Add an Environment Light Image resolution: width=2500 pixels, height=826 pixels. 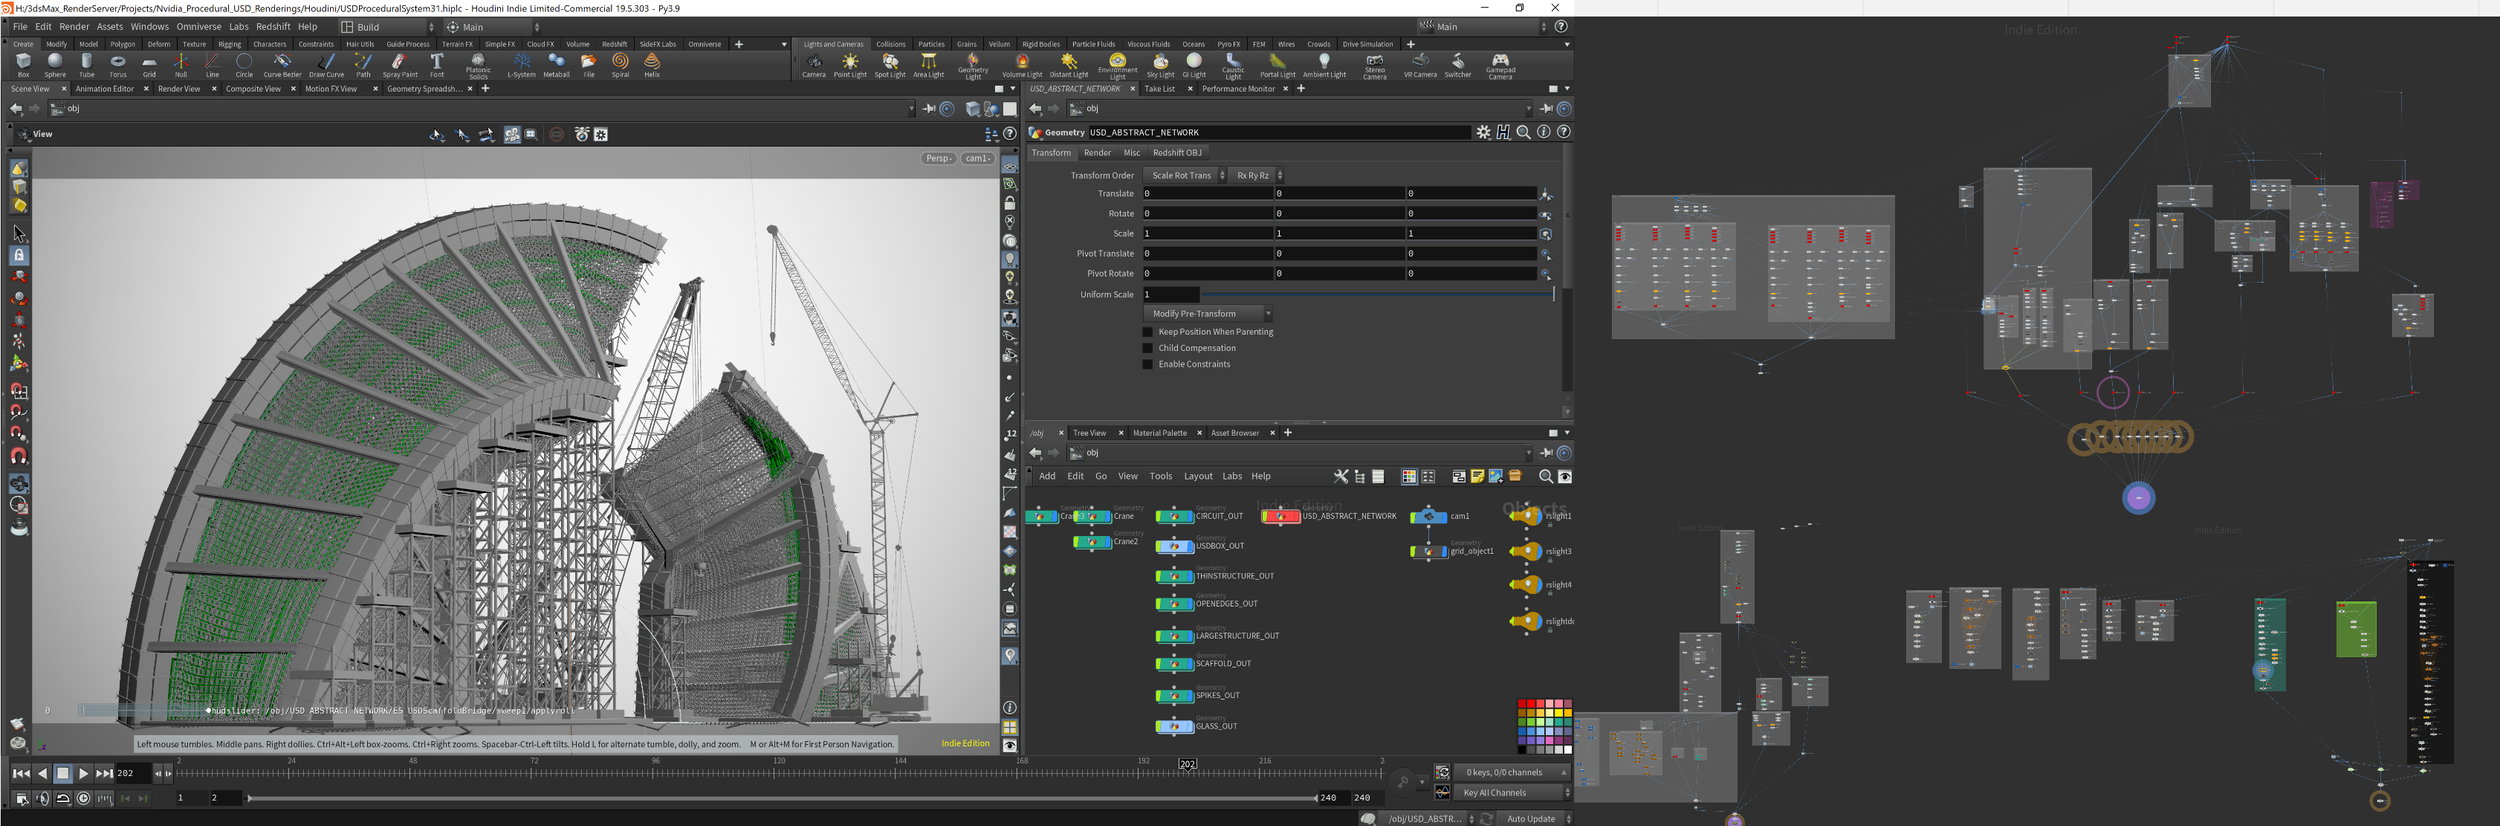(x=1117, y=67)
